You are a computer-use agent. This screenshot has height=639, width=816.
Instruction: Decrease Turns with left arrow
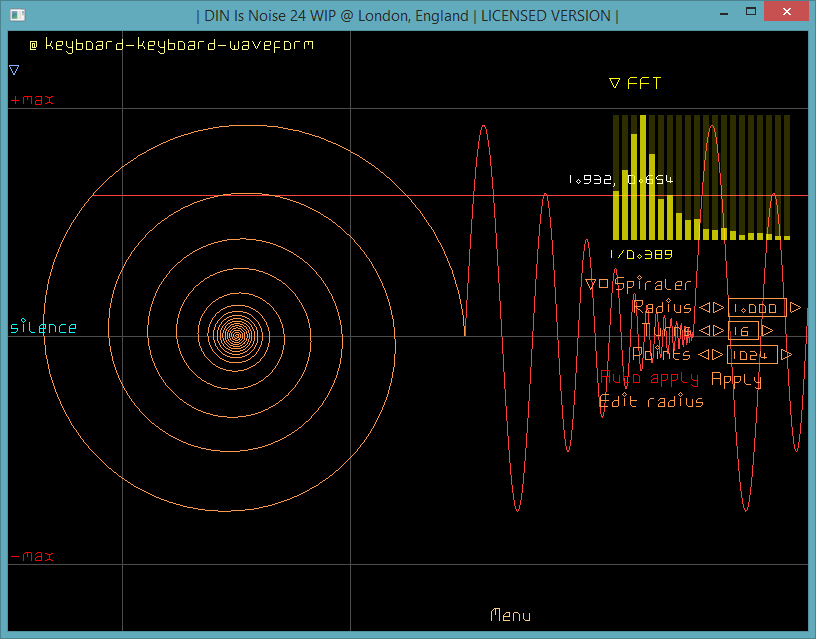[703, 331]
